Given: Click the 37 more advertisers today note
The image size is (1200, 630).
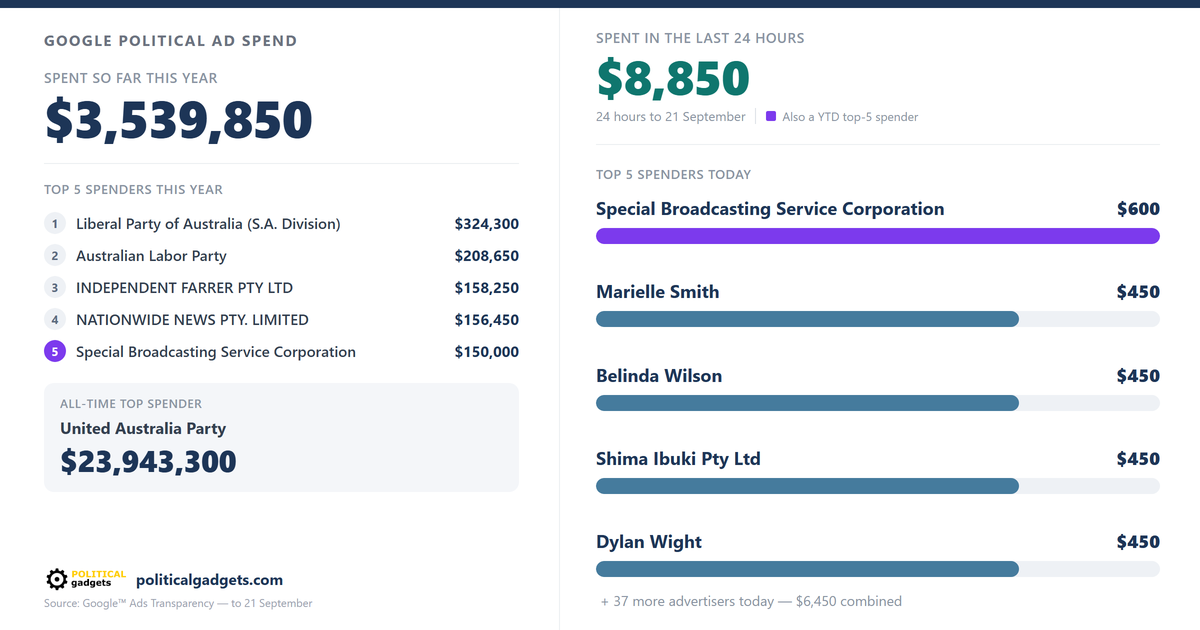Looking at the screenshot, I should (751, 601).
